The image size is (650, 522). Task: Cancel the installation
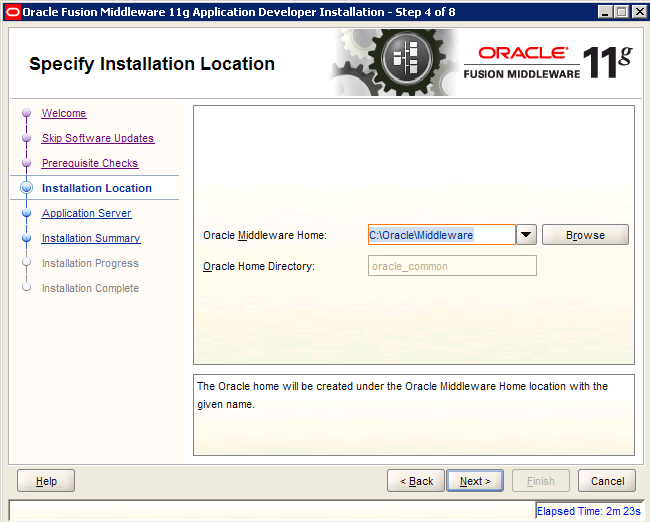point(607,481)
